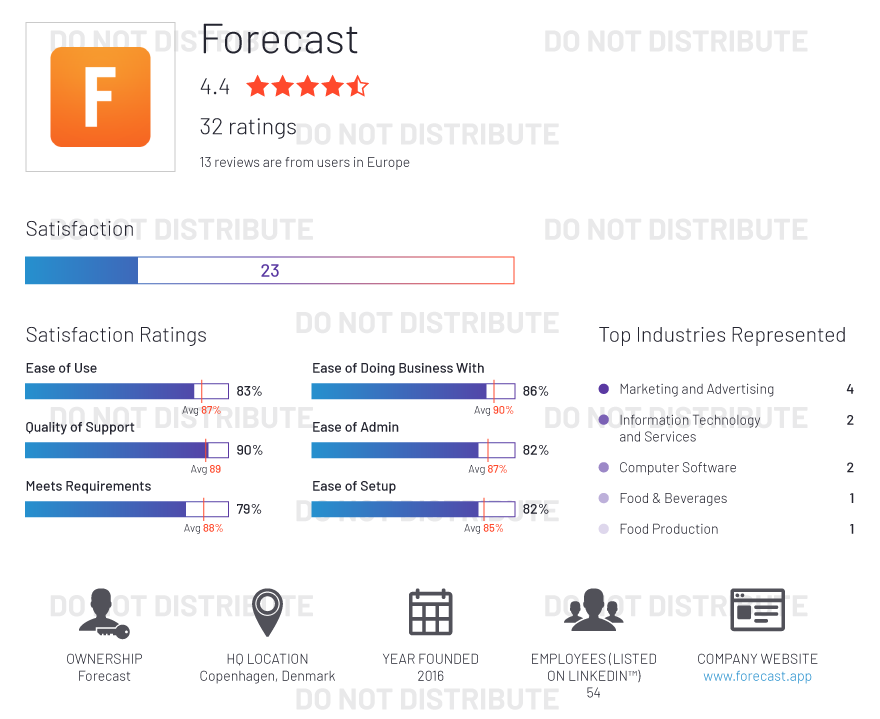Click the Ease of Setup rating bar
The height and width of the screenshot is (719, 880).
click(x=414, y=509)
